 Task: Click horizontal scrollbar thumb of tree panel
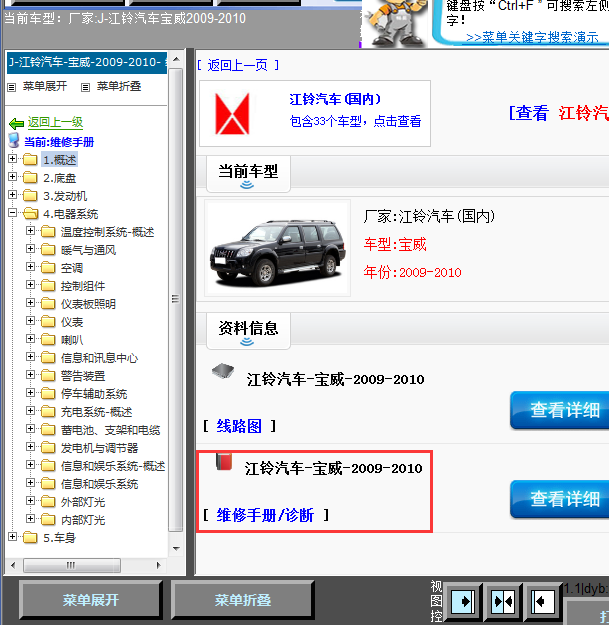pos(72,565)
